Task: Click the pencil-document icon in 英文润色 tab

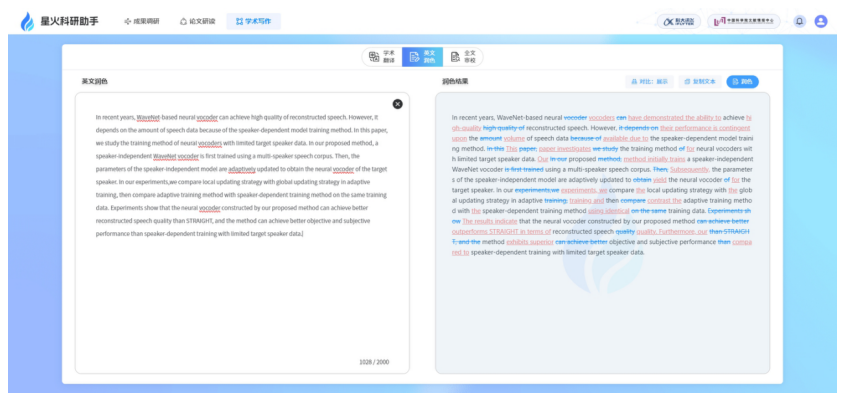Action: (414, 57)
